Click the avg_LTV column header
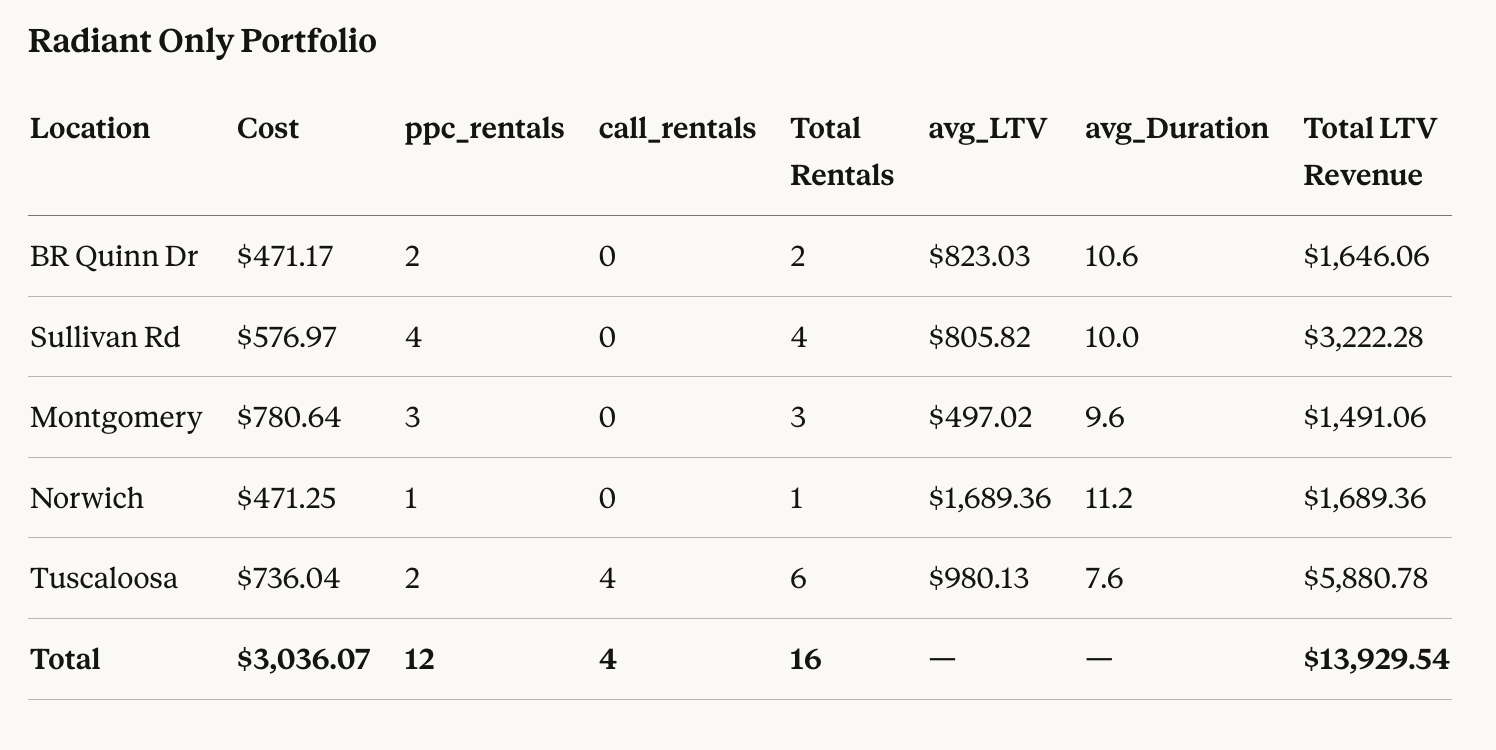This screenshot has width=1496, height=750. [x=987, y=128]
